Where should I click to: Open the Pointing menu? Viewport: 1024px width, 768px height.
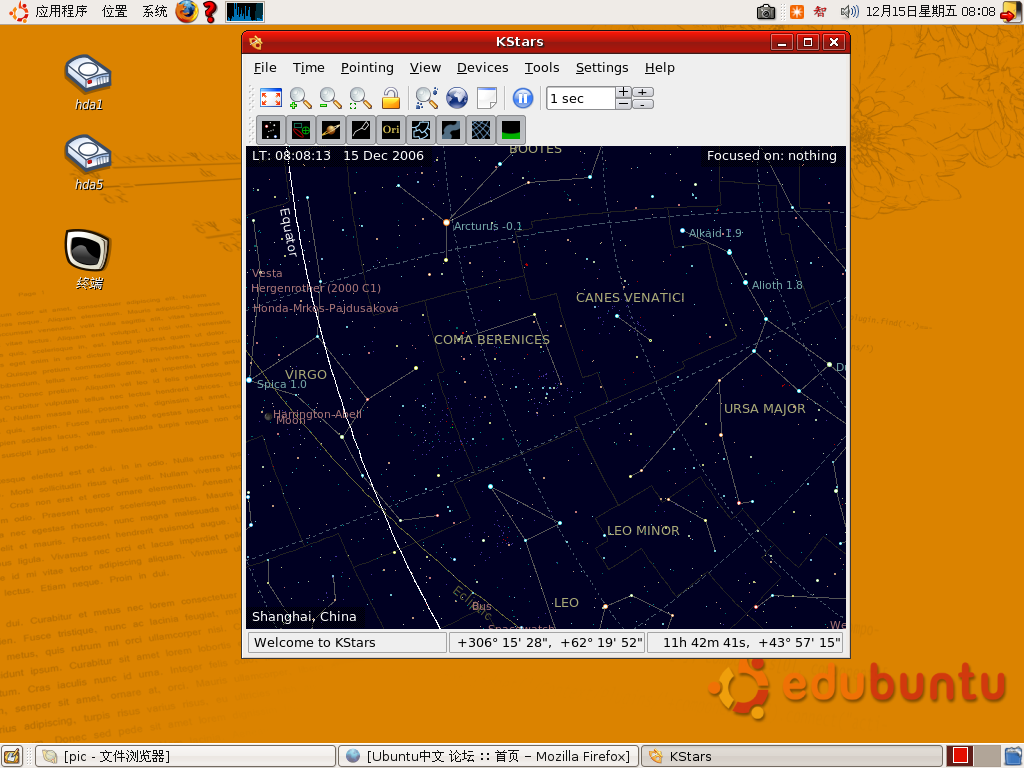click(367, 68)
